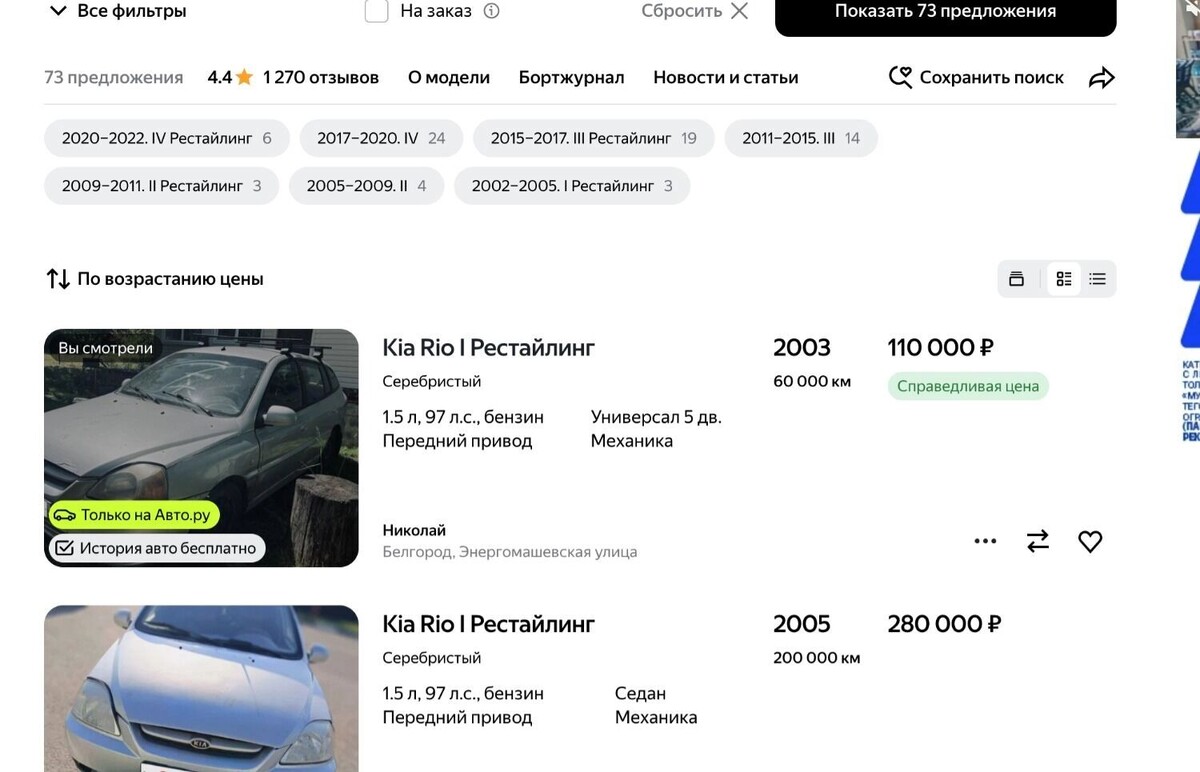Viewport: 1200px width, 772px height.
Task: Click Сбросить to reset filters
Action: point(681,11)
